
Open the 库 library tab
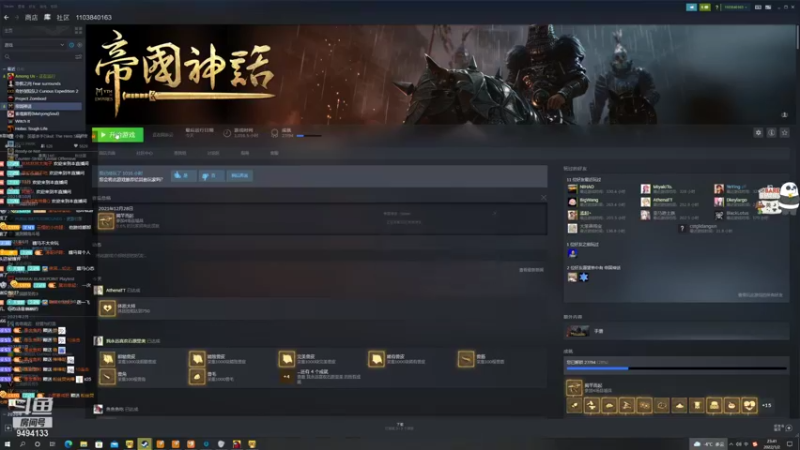click(47, 17)
